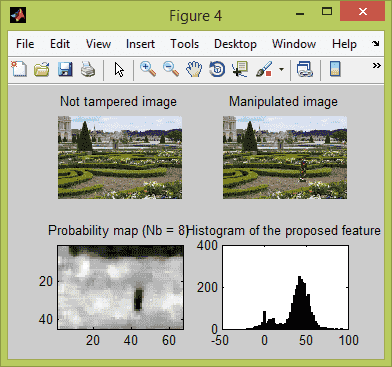Click the probability map plot
Image resolution: width=392 pixels, height=367 pixels.
pos(120,287)
